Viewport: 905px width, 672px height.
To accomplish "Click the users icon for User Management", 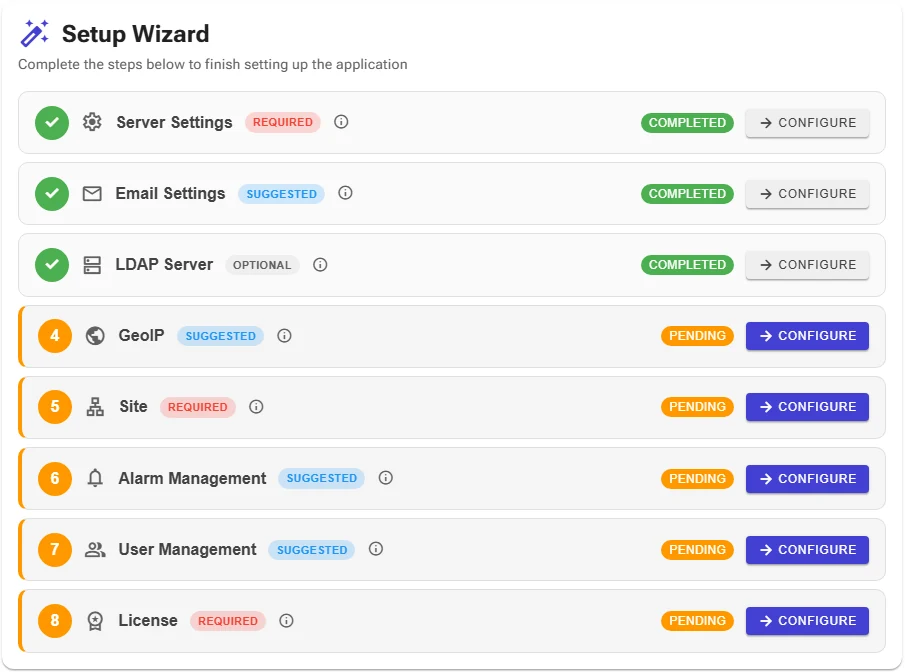I will [x=95, y=550].
